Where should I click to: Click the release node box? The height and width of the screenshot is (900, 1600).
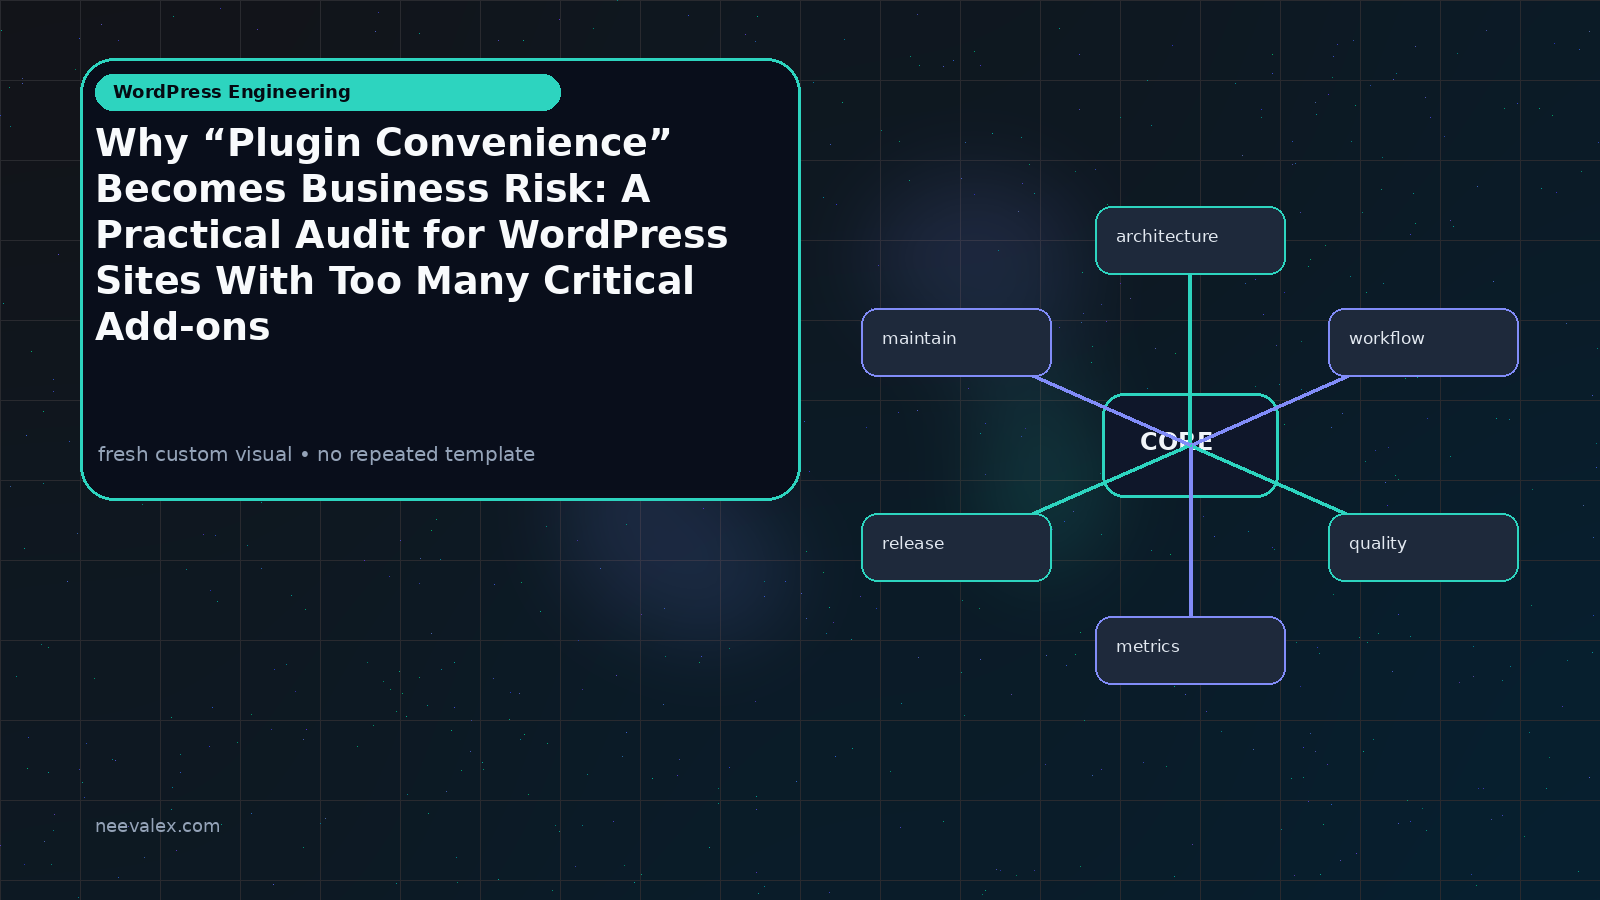pyautogui.click(x=956, y=547)
